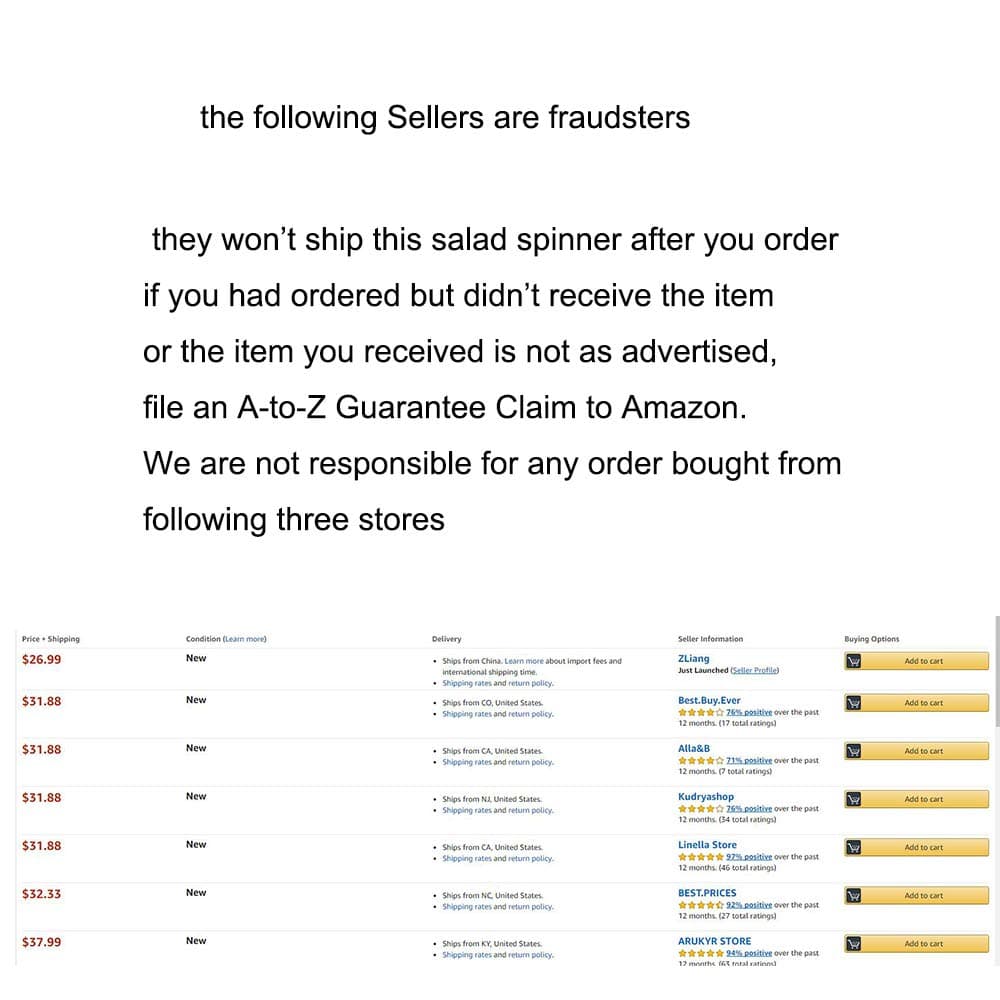Open Learn more about import fees

coord(524,661)
